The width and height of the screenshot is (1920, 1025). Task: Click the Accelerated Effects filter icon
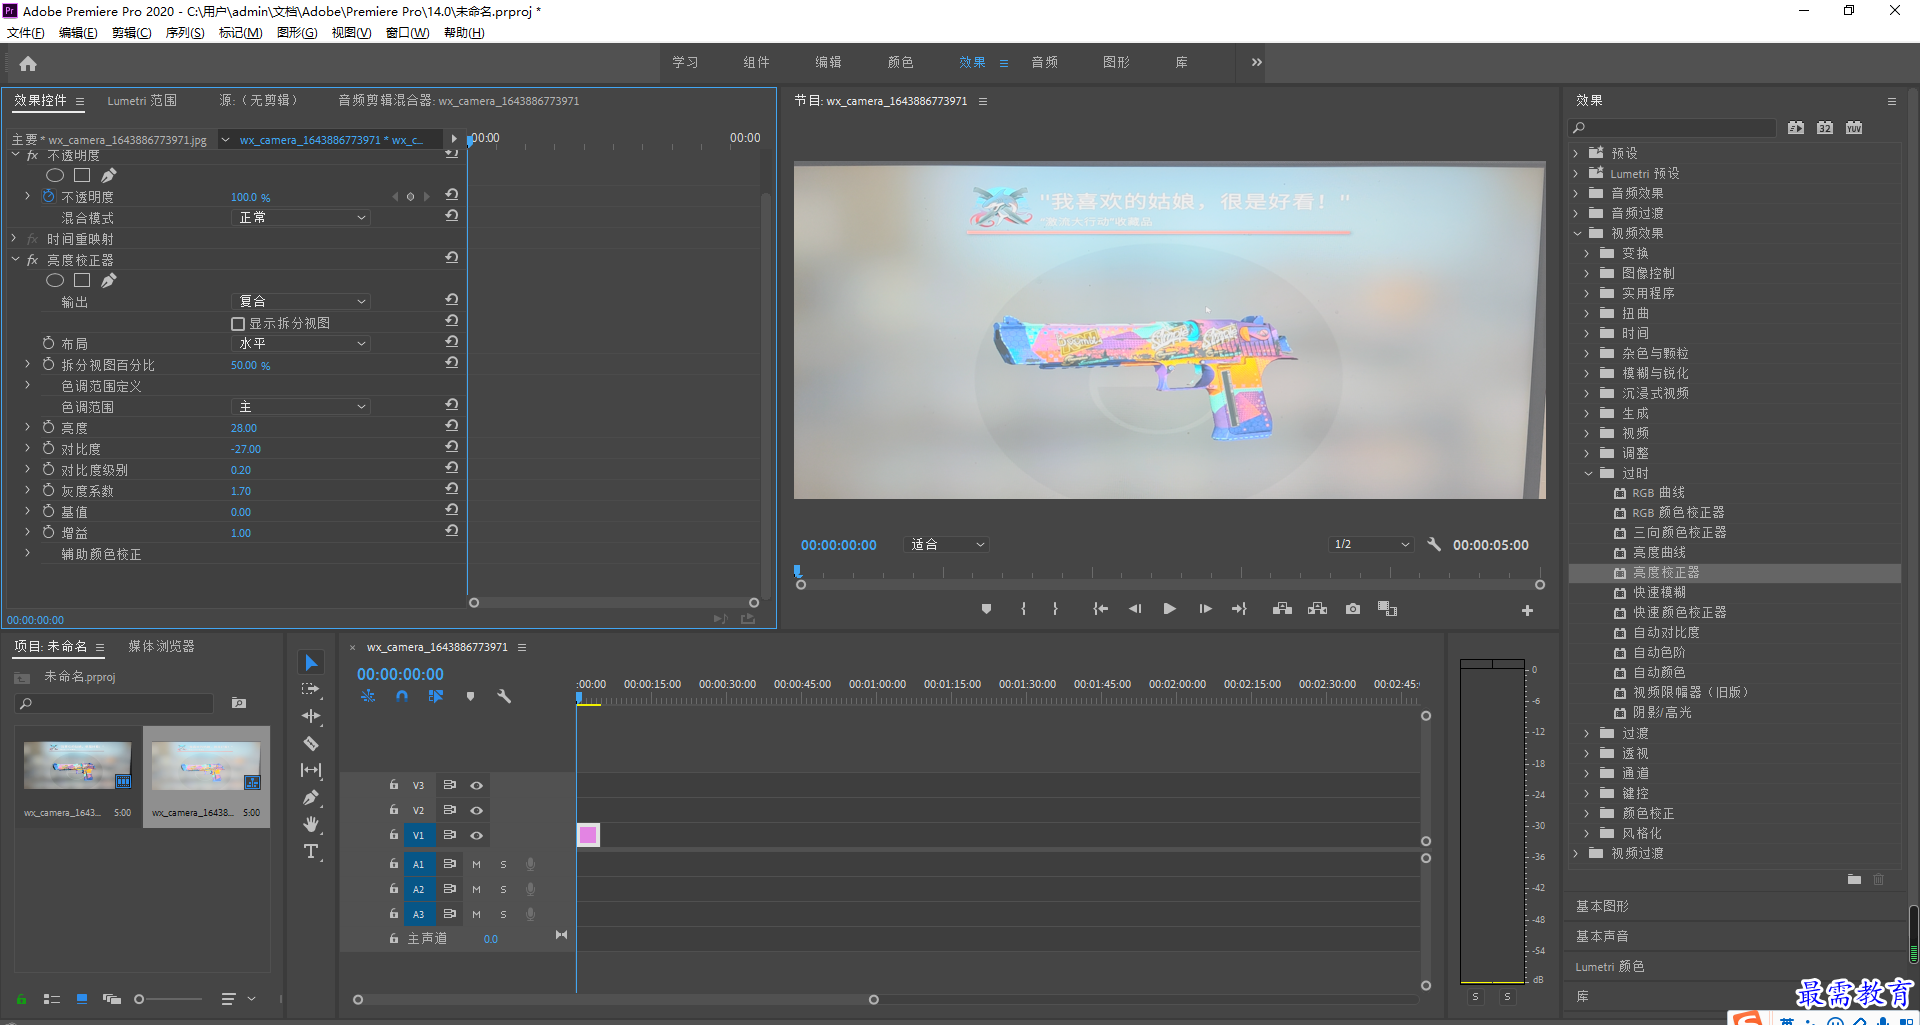coord(1796,128)
